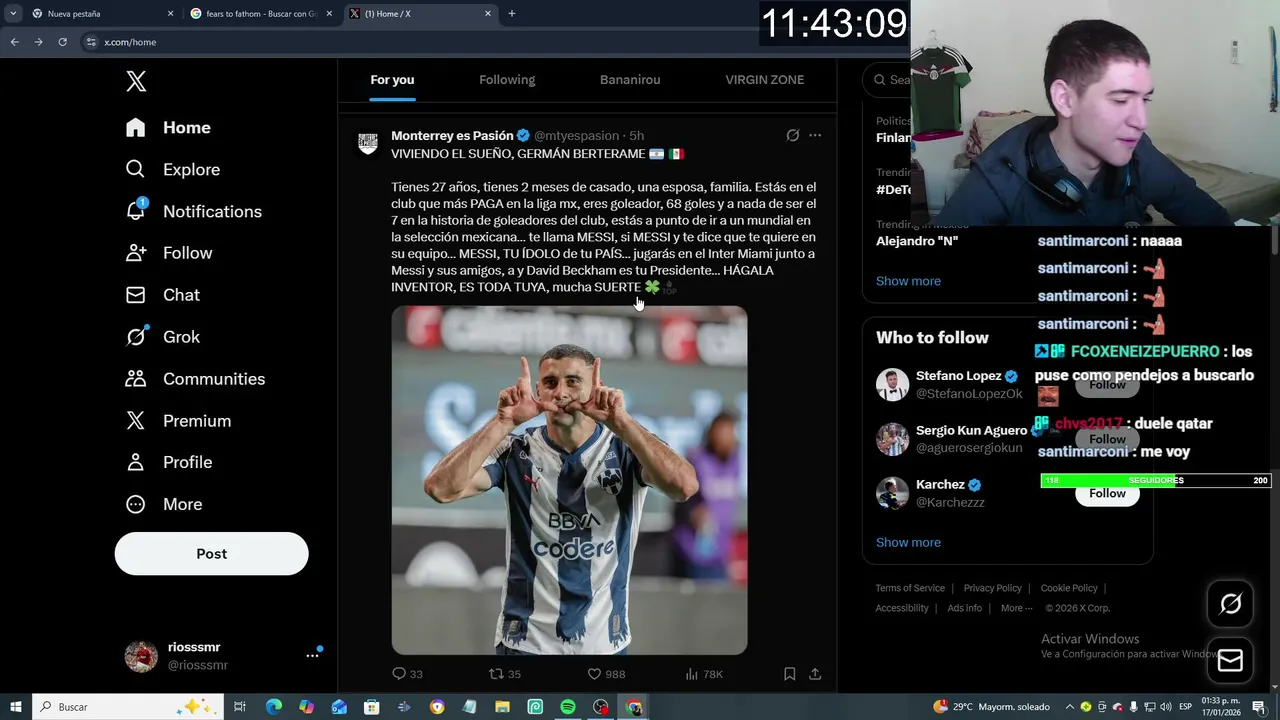This screenshot has width=1280, height=720.
Task: Repost the post with 35 reposts
Action: (504, 674)
